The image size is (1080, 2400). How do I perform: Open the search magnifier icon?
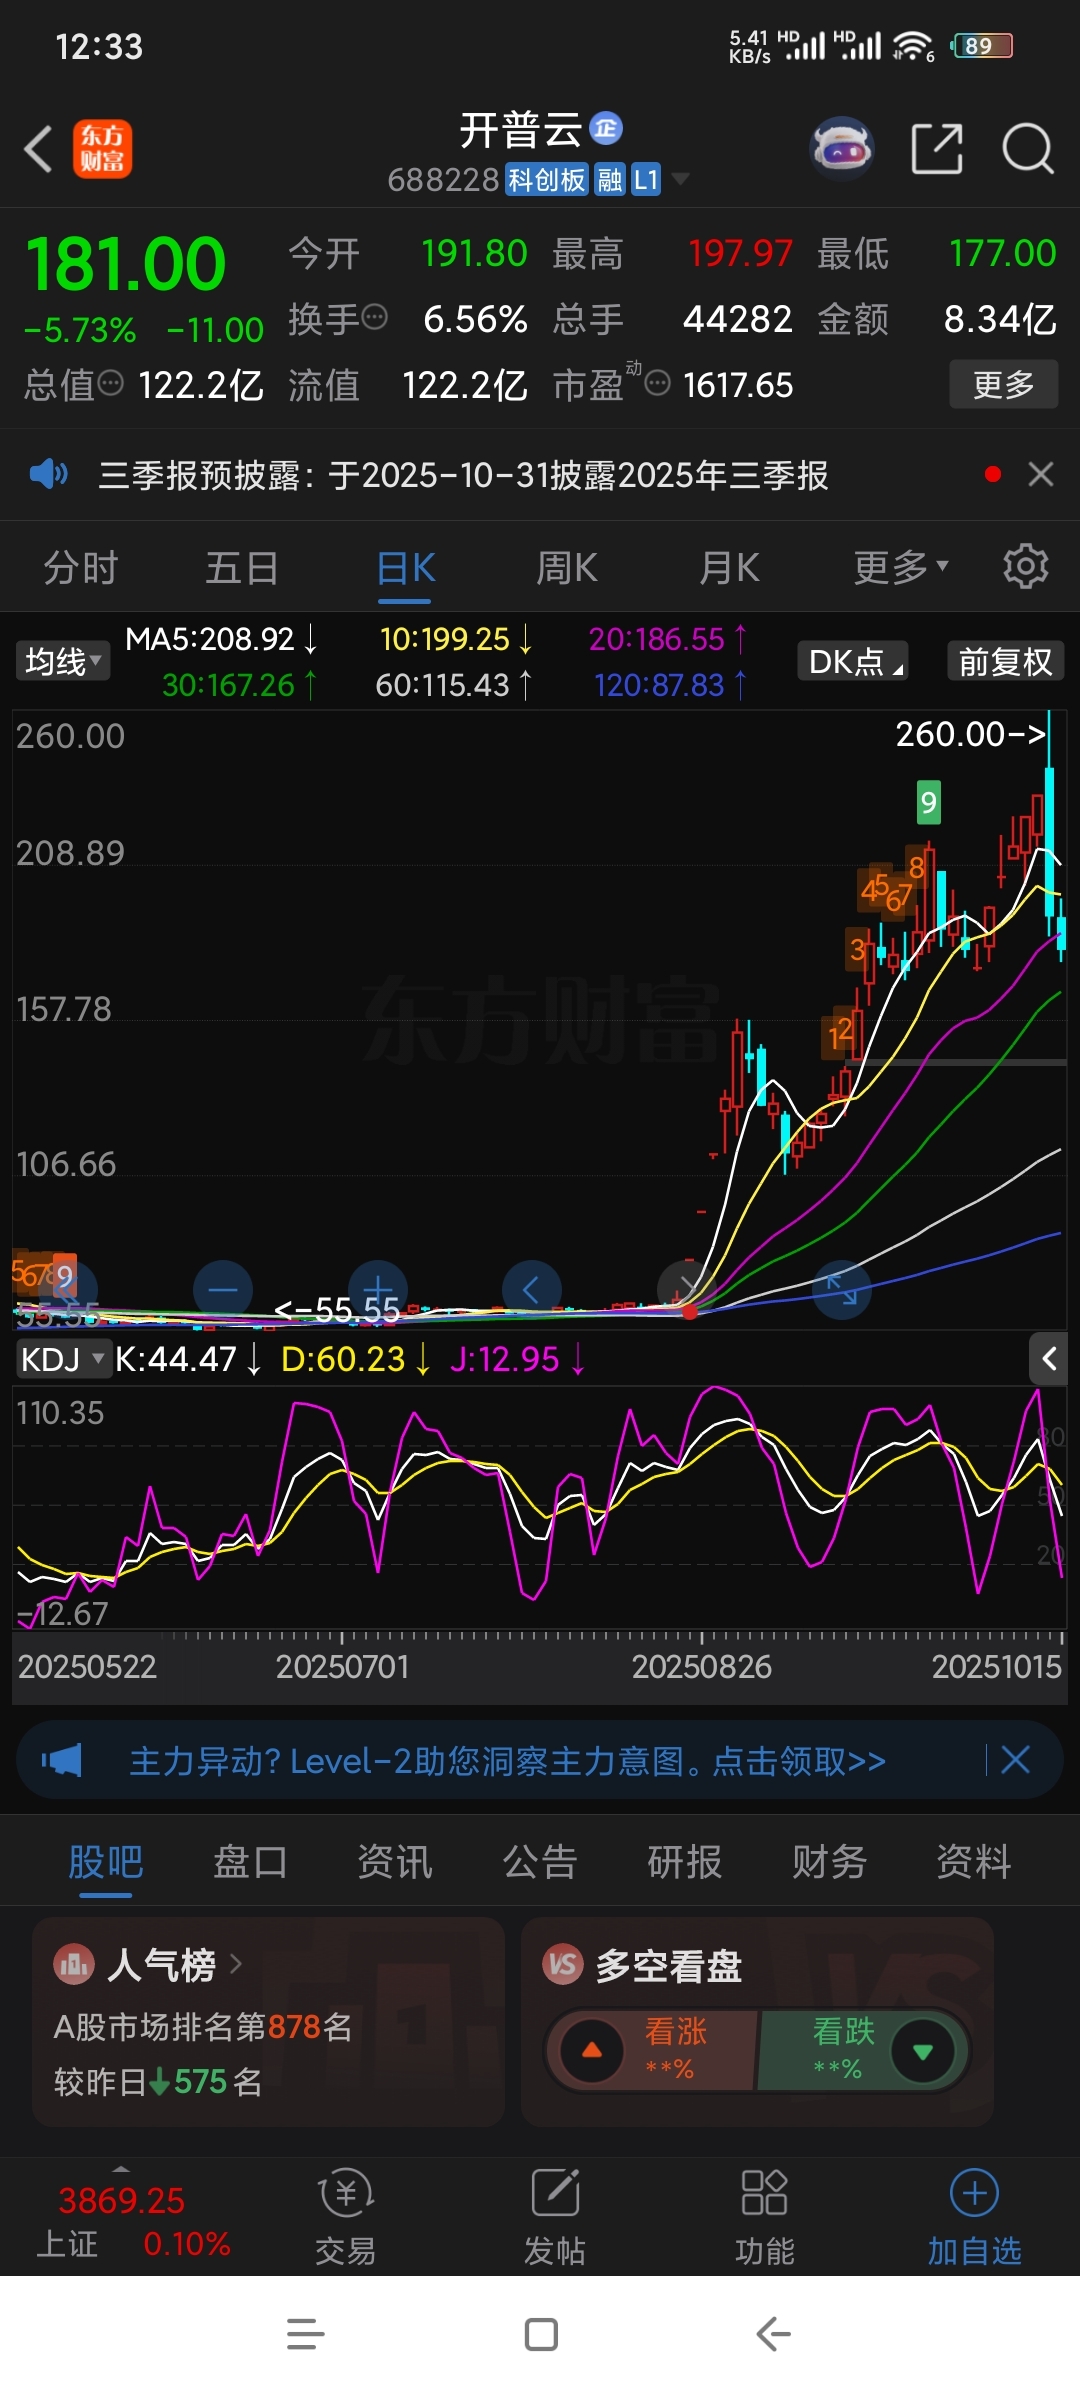tap(1028, 149)
